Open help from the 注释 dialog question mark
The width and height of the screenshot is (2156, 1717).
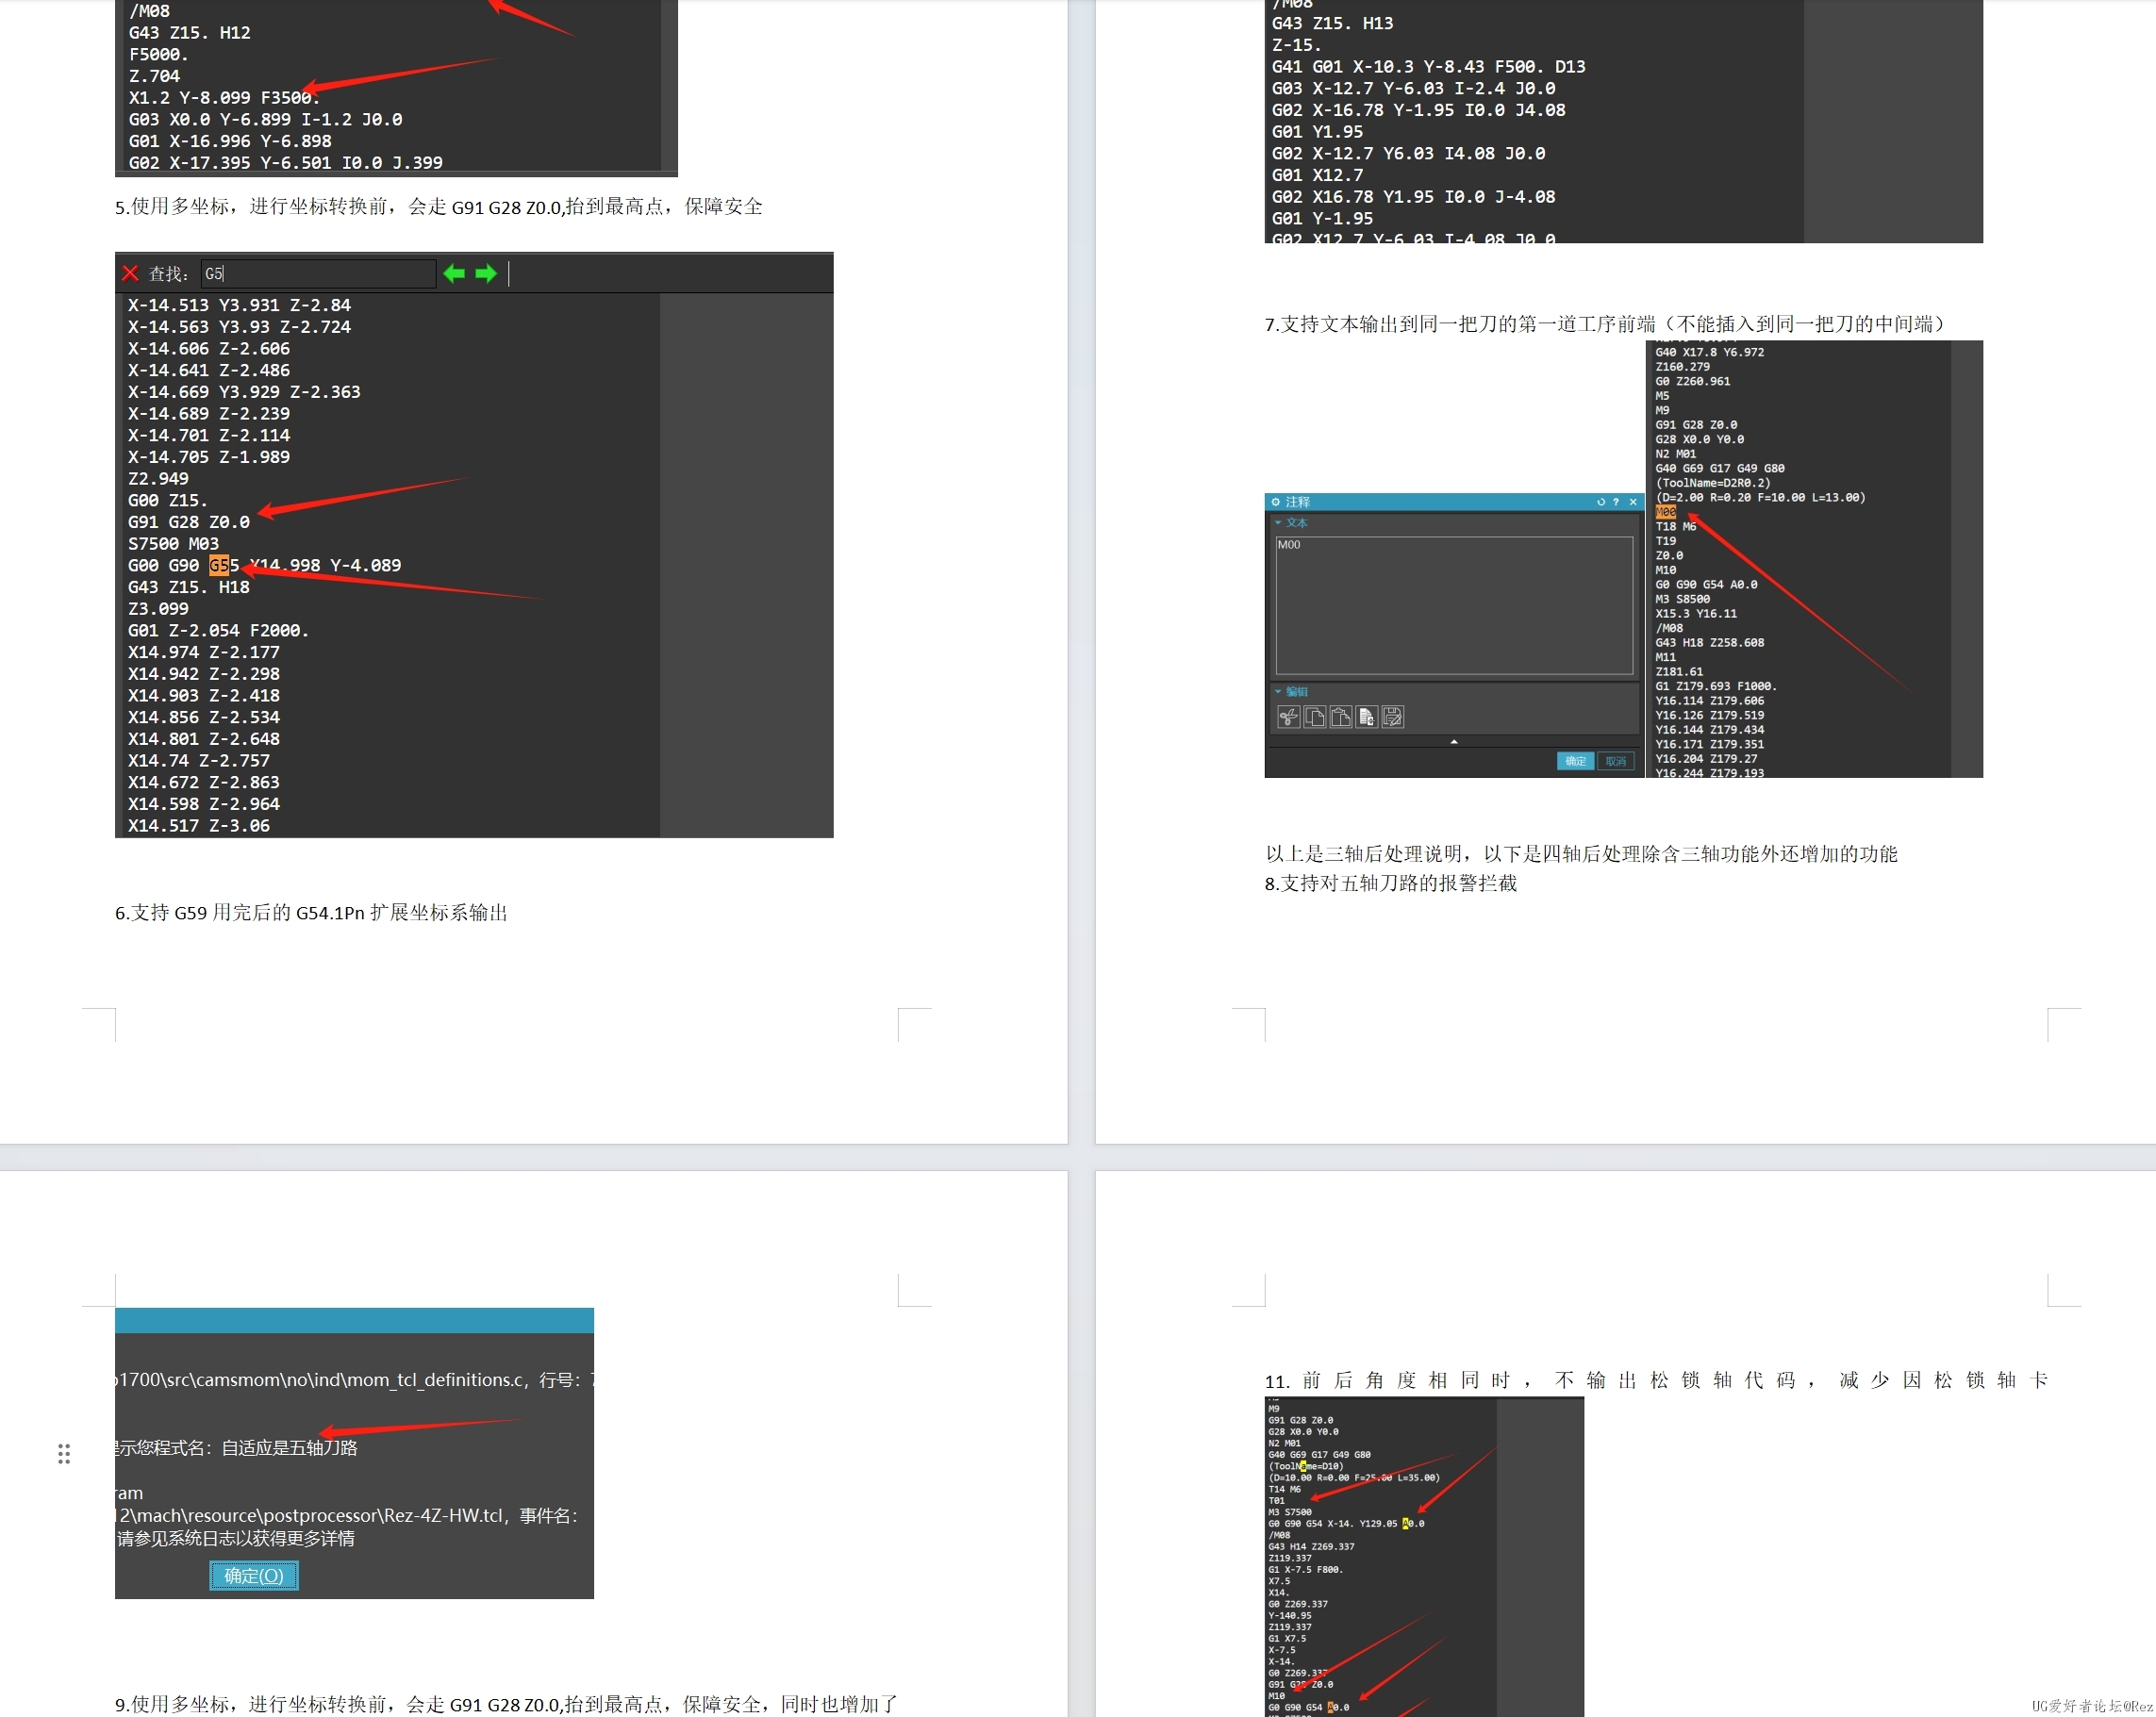(x=1616, y=502)
